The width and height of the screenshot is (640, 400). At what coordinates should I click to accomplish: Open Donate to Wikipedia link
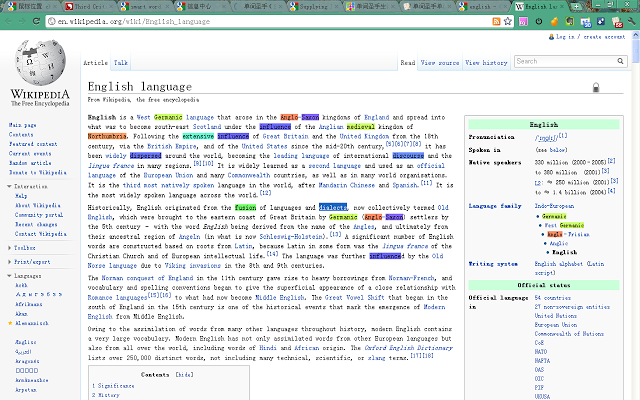(x=38, y=172)
